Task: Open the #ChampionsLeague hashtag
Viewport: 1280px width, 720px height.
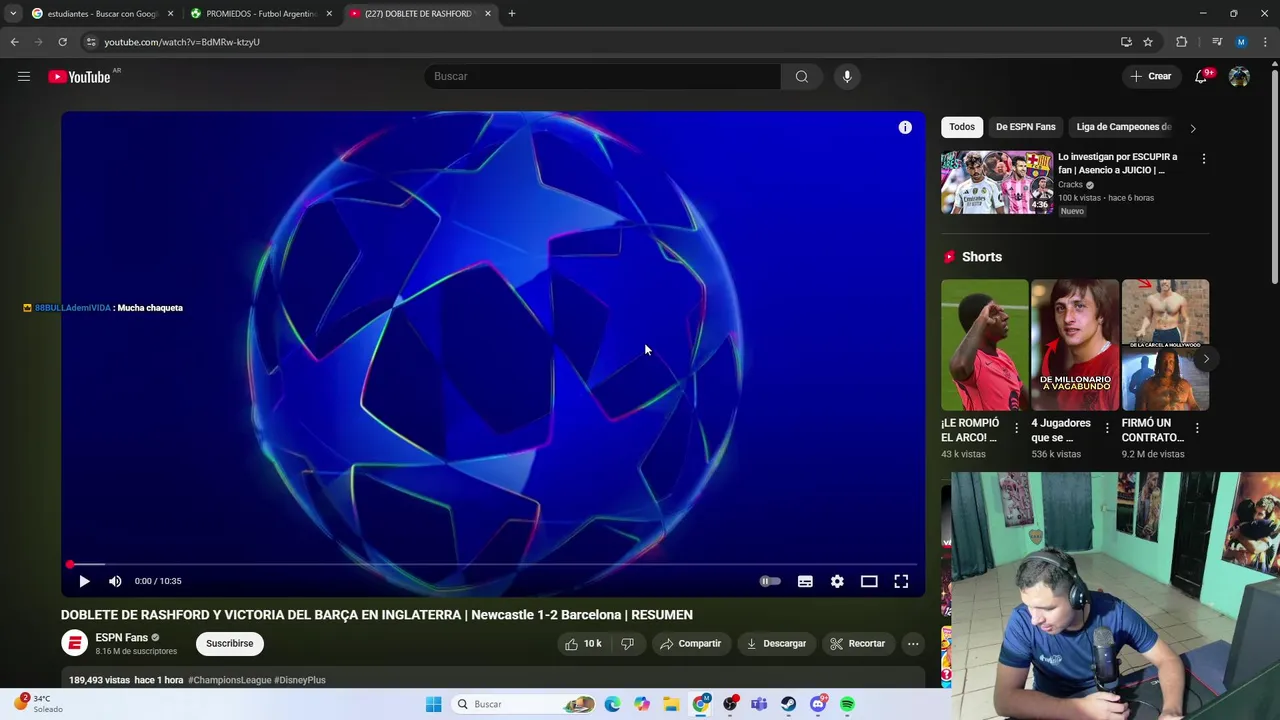Action: point(229,680)
